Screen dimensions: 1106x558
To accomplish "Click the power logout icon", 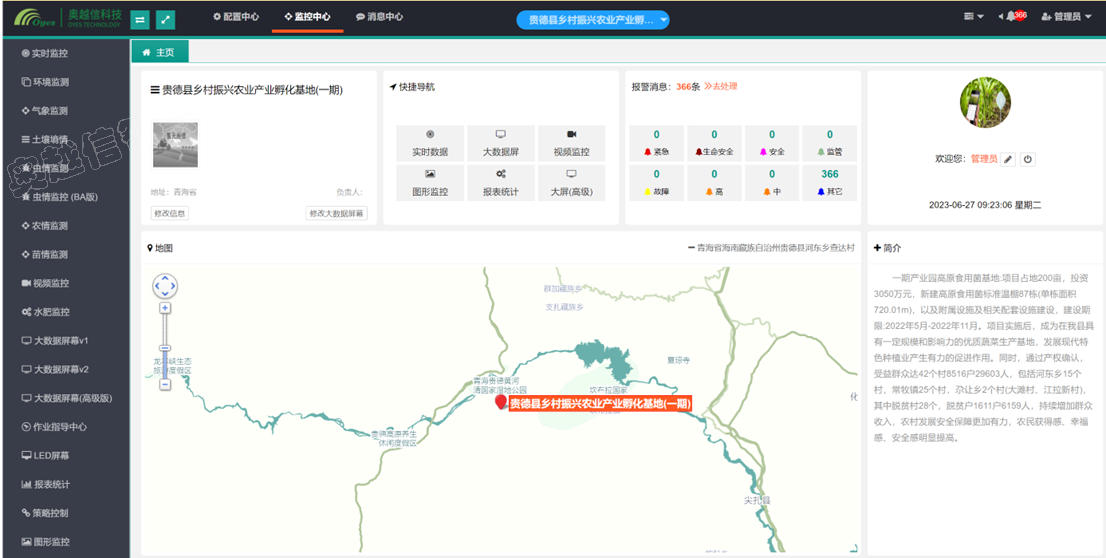I will (x=1027, y=159).
